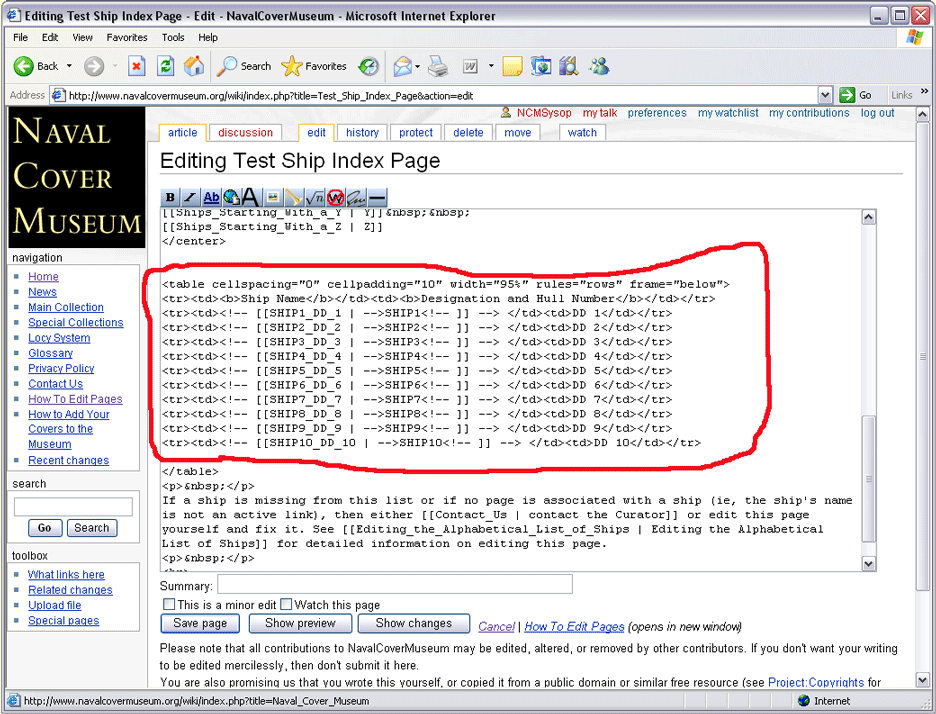936x714 pixels.
Task: Click the Print toolbar icon
Action: (437, 66)
